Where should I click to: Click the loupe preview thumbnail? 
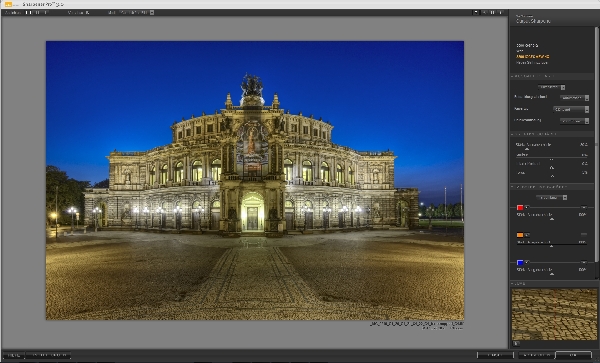tap(554, 314)
